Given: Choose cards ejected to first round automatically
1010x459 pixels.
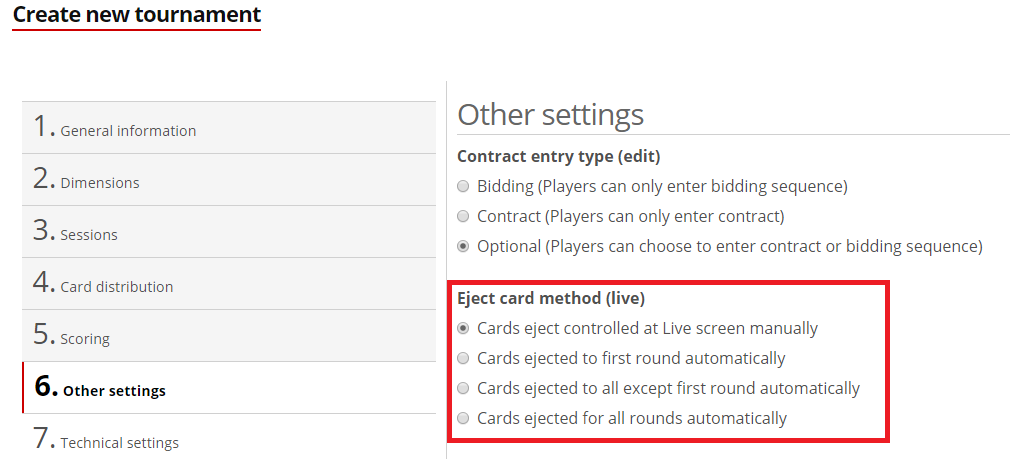Looking at the screenshot, I should click(x=463, y=358).
